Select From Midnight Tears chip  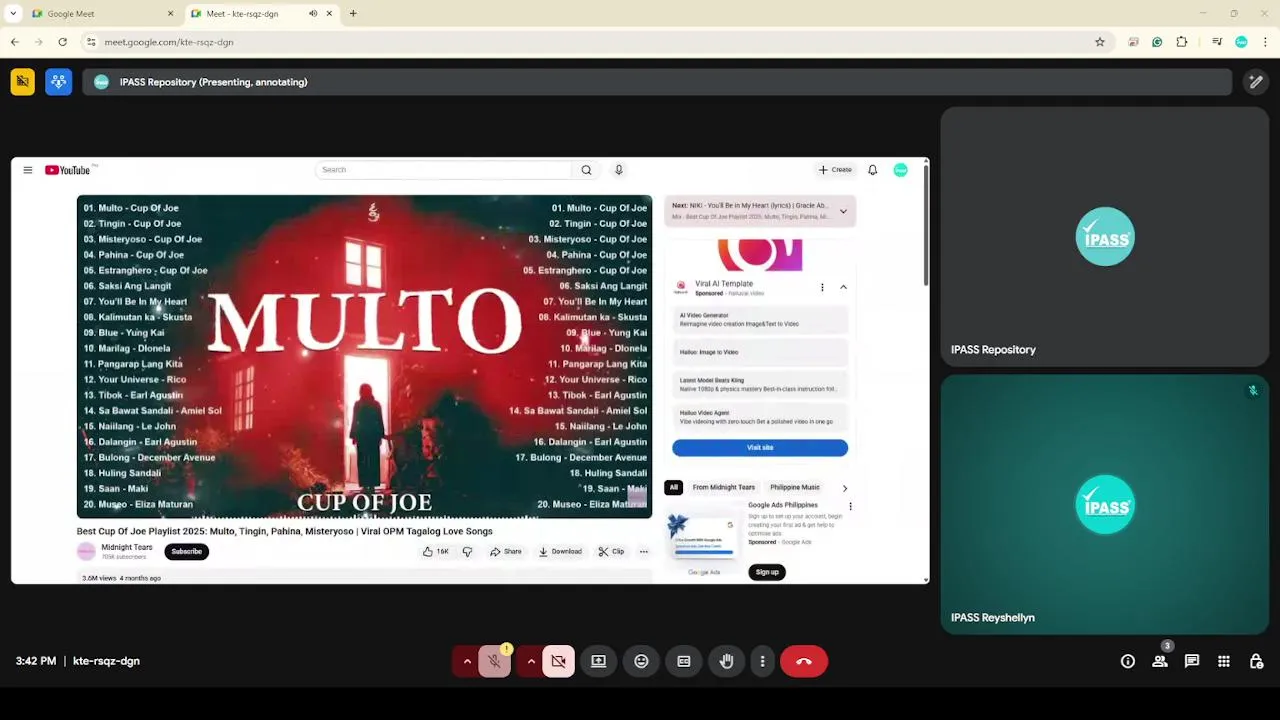[724, 488]
